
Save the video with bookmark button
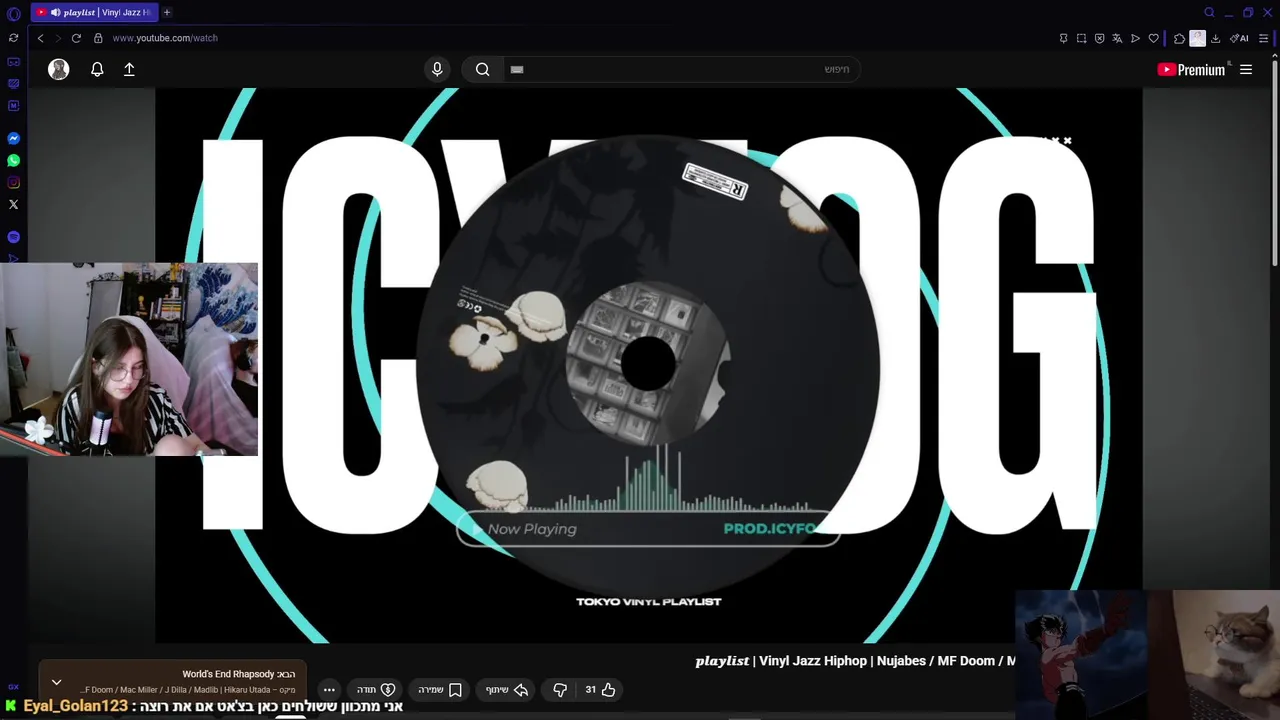(440, 689)
